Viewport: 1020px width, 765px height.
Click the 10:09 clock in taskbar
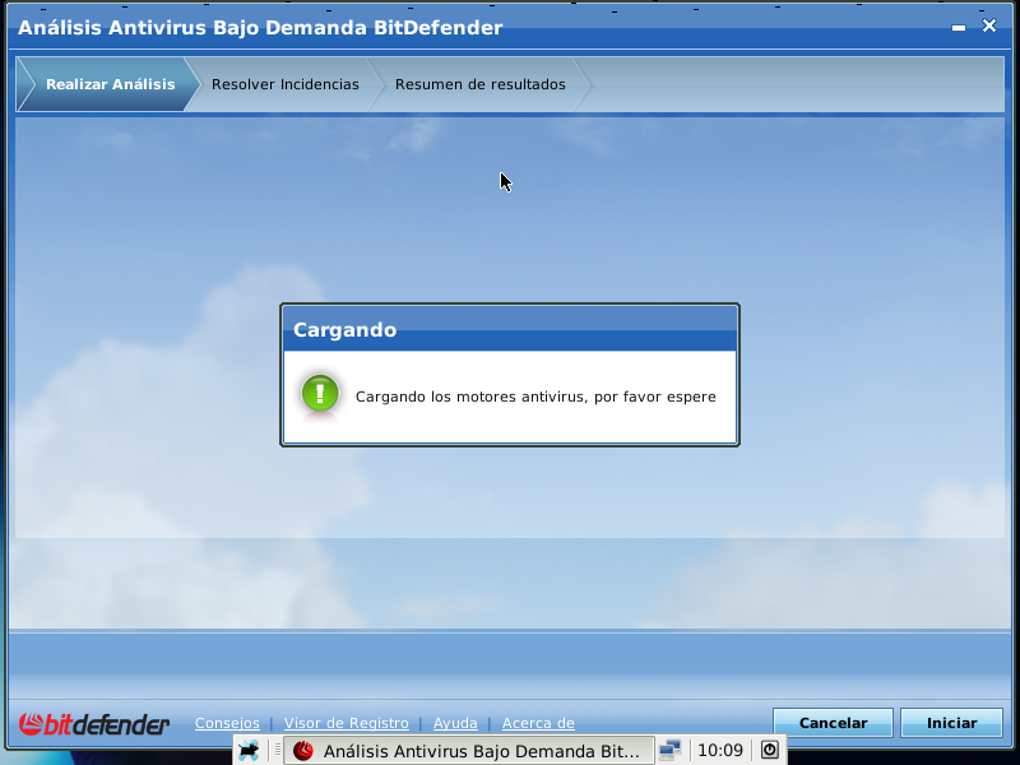click(x=719, y=750)
